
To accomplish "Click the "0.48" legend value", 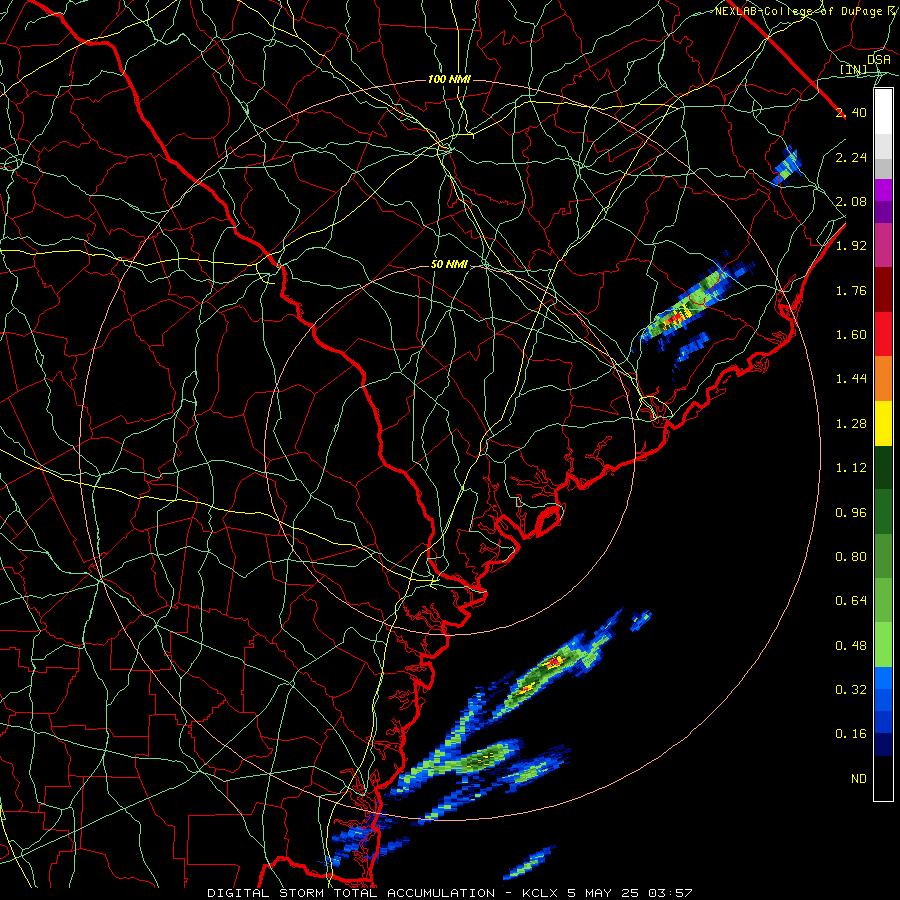I will (851, 646).
